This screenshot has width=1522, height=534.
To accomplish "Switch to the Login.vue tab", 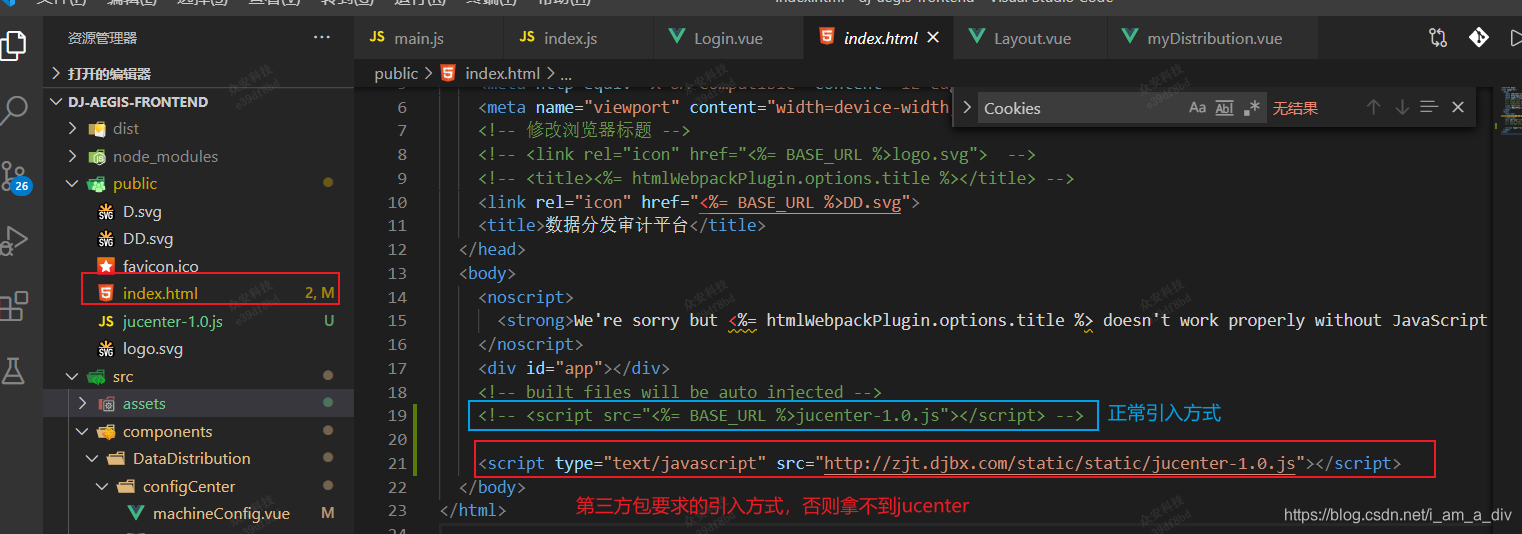I will coord(730,38).
